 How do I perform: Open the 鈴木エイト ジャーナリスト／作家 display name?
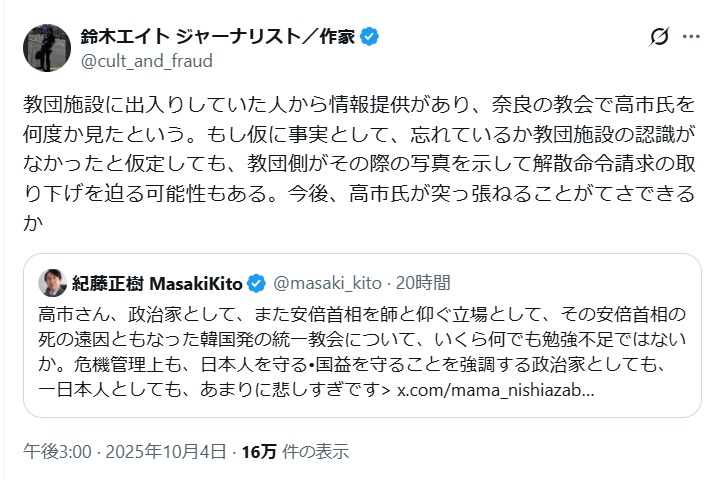click(x=218, y=37)
